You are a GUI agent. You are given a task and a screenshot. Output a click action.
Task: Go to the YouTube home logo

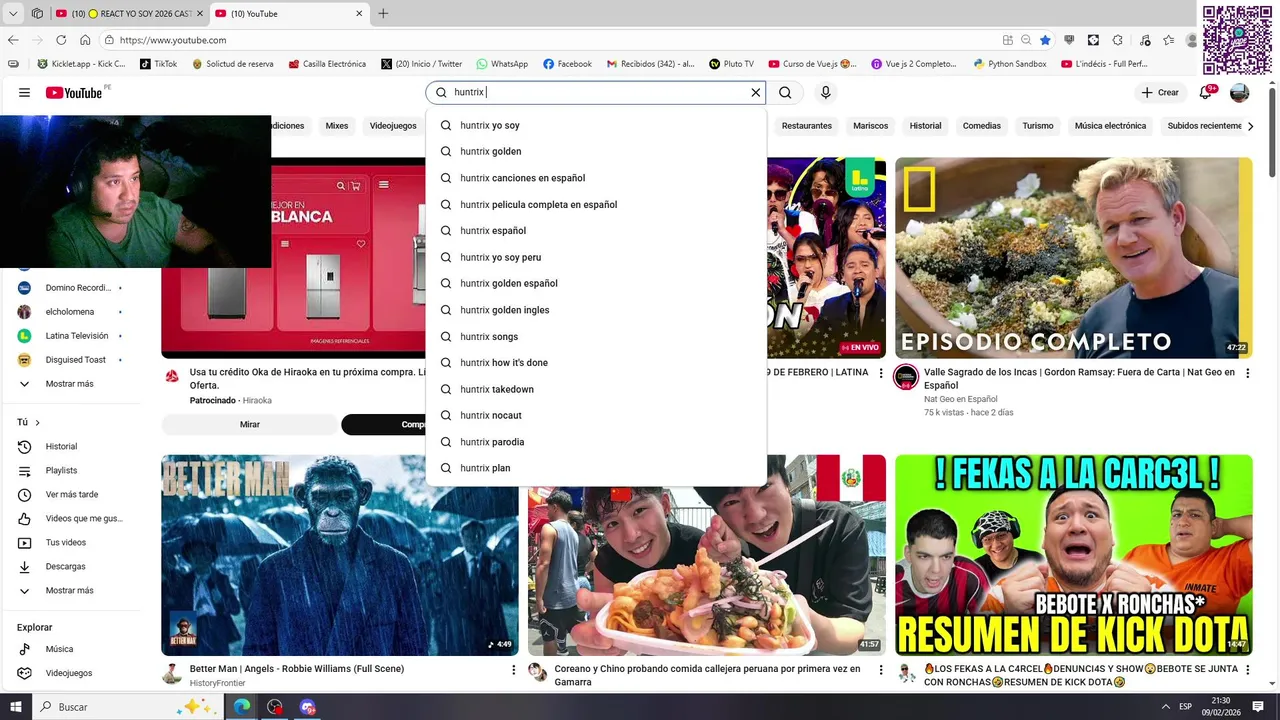point(75,92)
